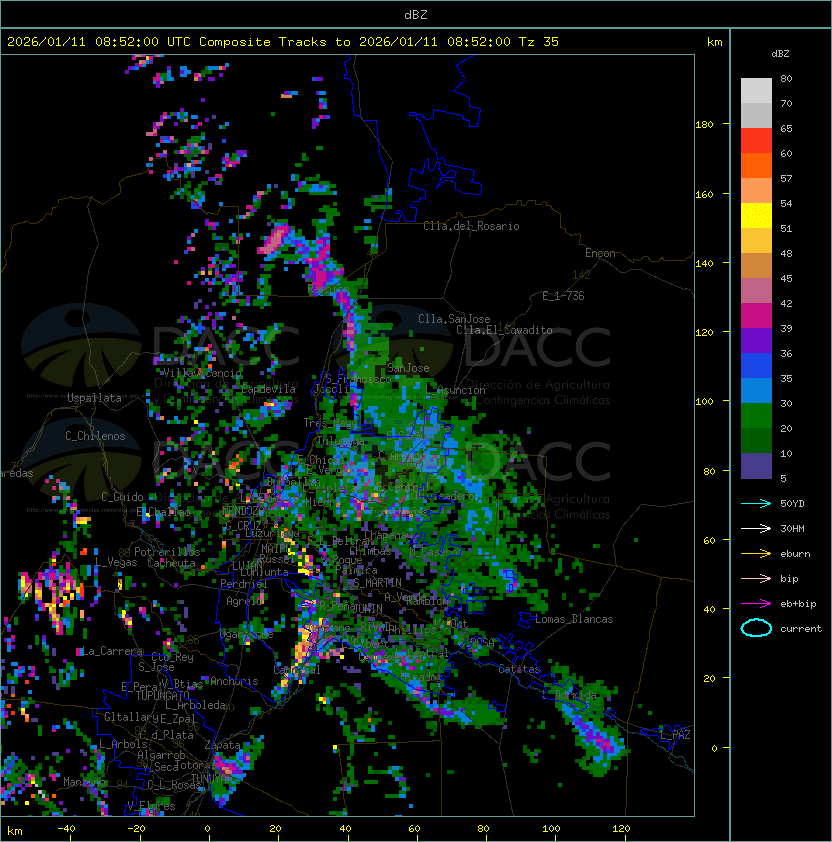Click the cyan current ellipse symbol
Screen dimensions: 832x842
pyautogui.click(x=756, y=628)
